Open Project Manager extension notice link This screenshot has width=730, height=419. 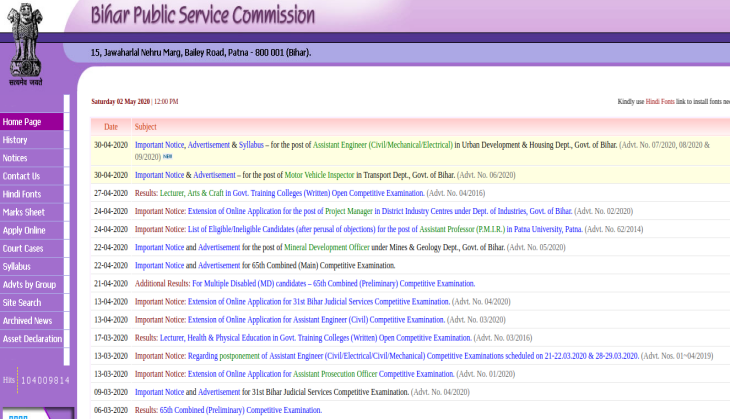[x=379, y=211]
